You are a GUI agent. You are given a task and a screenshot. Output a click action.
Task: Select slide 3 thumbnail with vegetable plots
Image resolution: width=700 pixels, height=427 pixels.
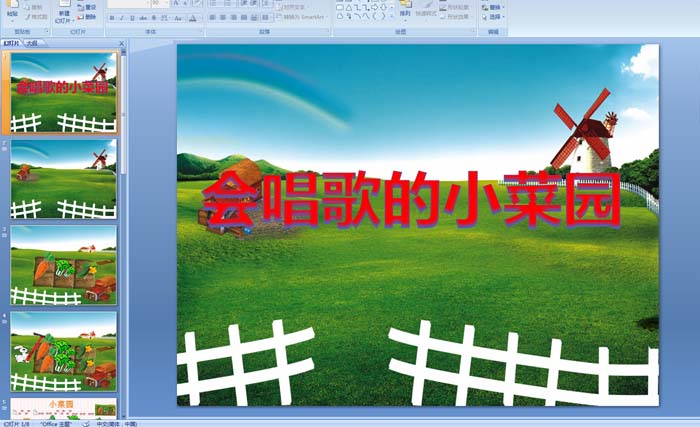click(x=63, y=265)
